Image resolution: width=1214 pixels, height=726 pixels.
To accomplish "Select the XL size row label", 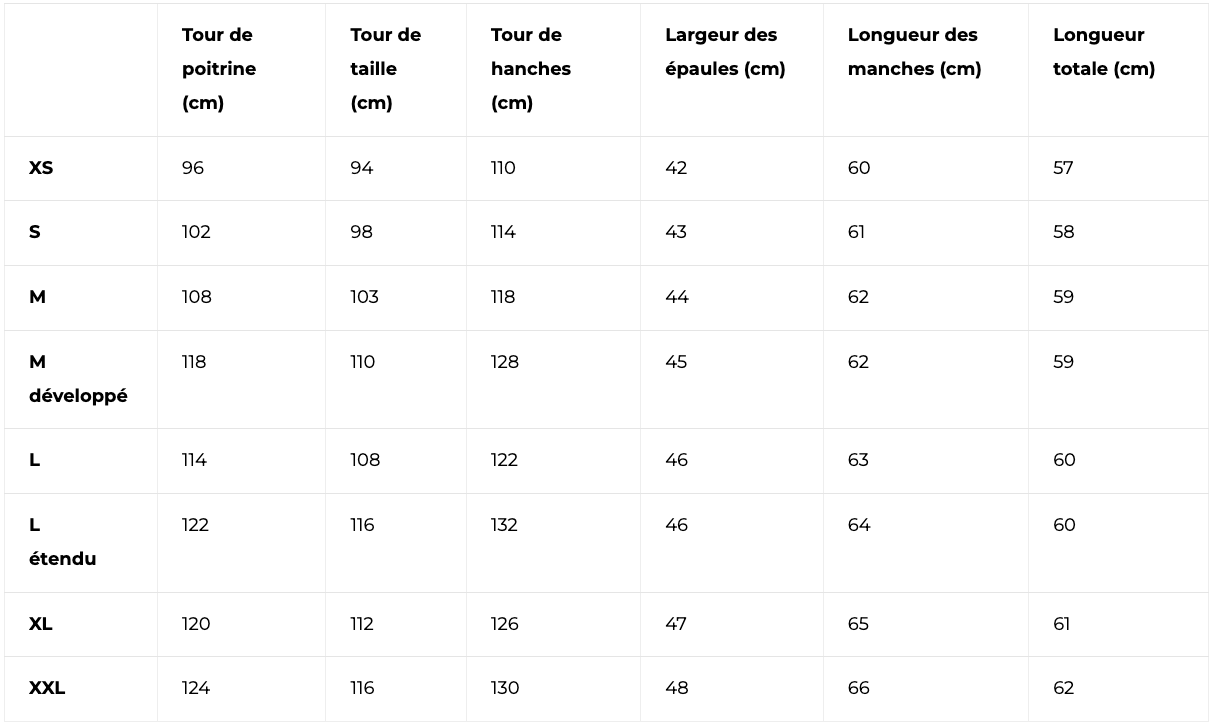I will click(40, 624).
